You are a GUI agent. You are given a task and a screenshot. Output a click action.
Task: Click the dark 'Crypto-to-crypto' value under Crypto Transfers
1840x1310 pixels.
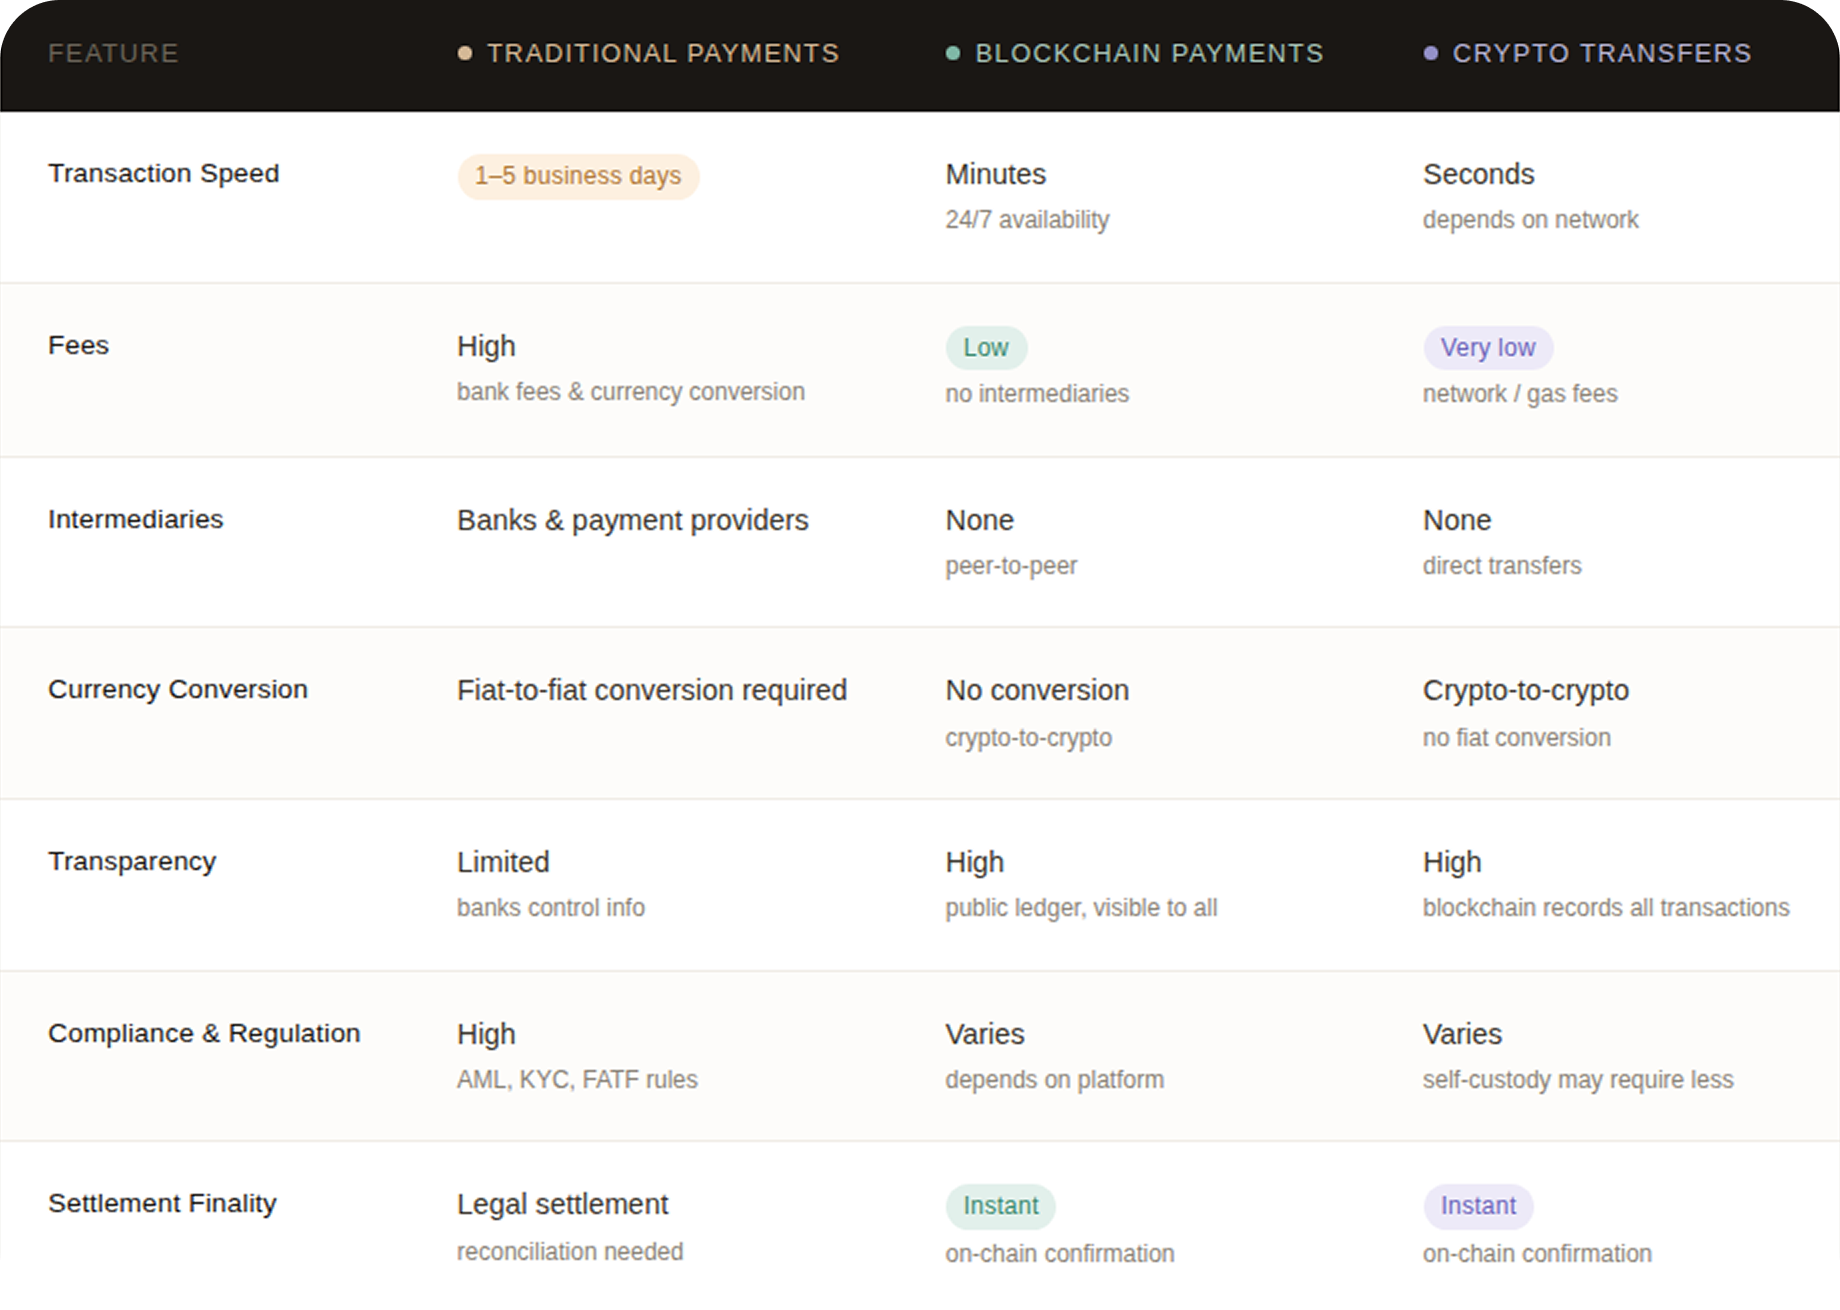tap(1525, 690)
